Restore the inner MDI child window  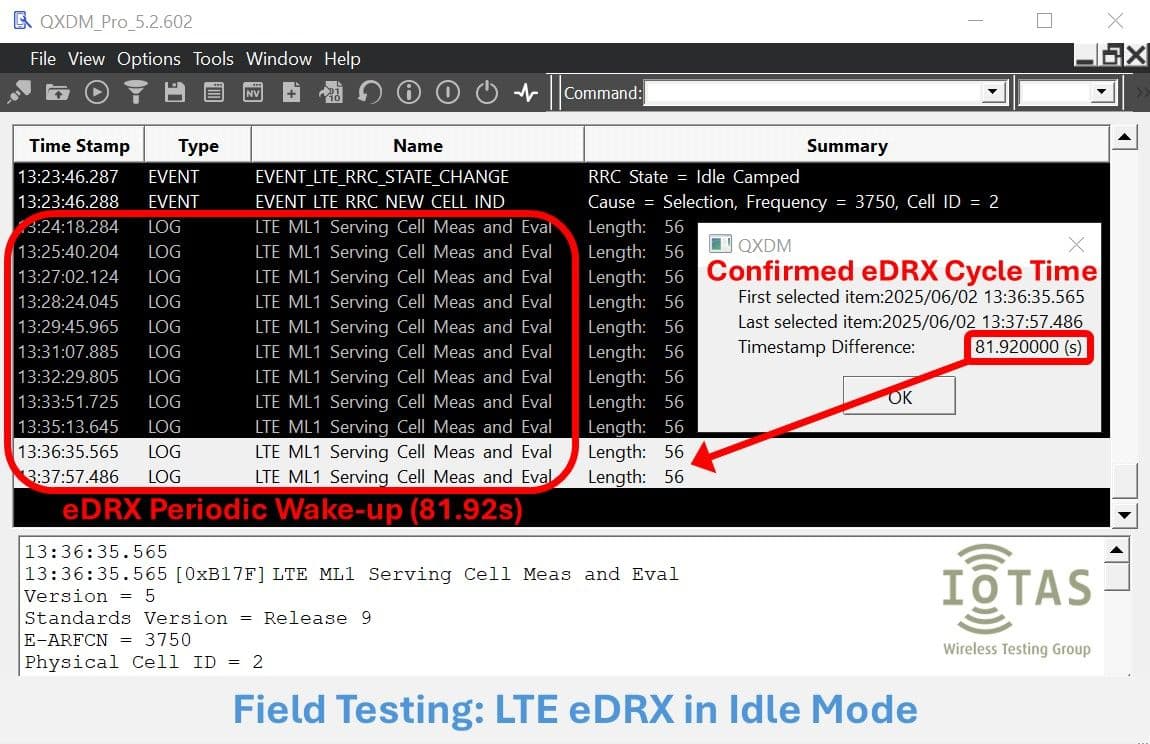(1112, 56)
